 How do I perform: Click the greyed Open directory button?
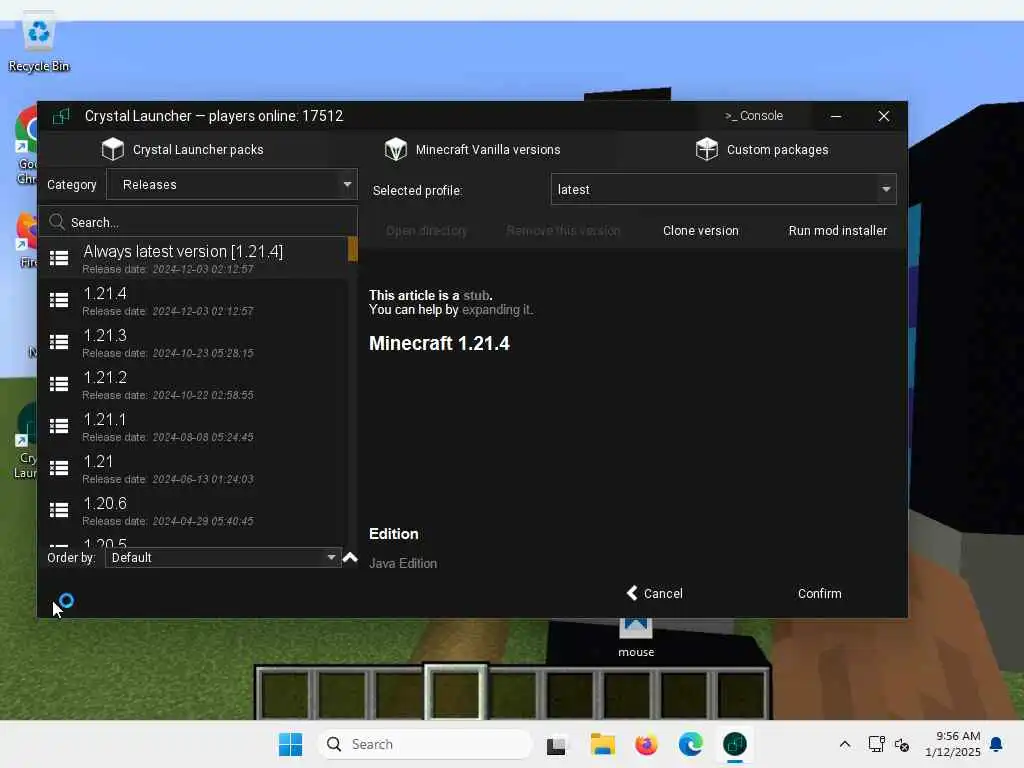tap(426, 231)
